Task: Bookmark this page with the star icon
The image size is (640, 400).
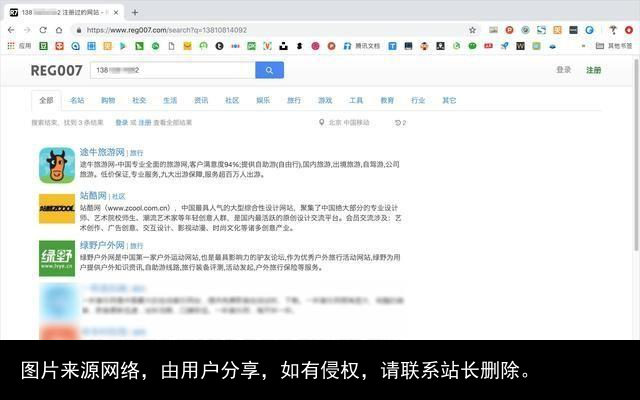Action: [472, 30]
